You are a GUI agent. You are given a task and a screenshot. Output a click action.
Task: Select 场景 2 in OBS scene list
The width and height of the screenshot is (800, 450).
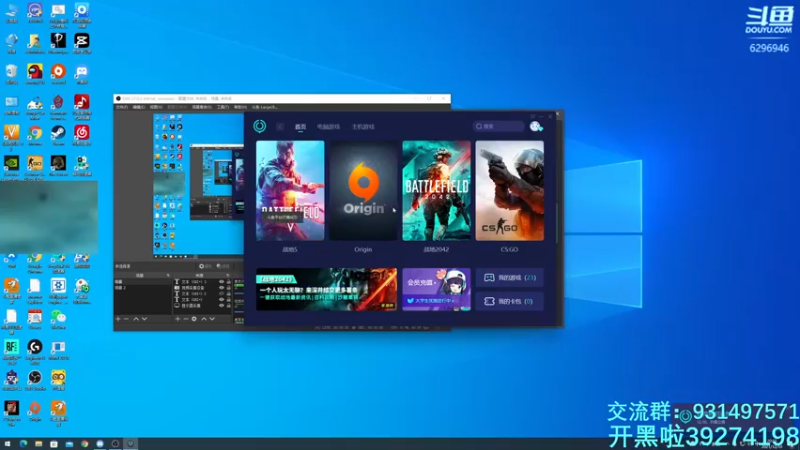142,288
